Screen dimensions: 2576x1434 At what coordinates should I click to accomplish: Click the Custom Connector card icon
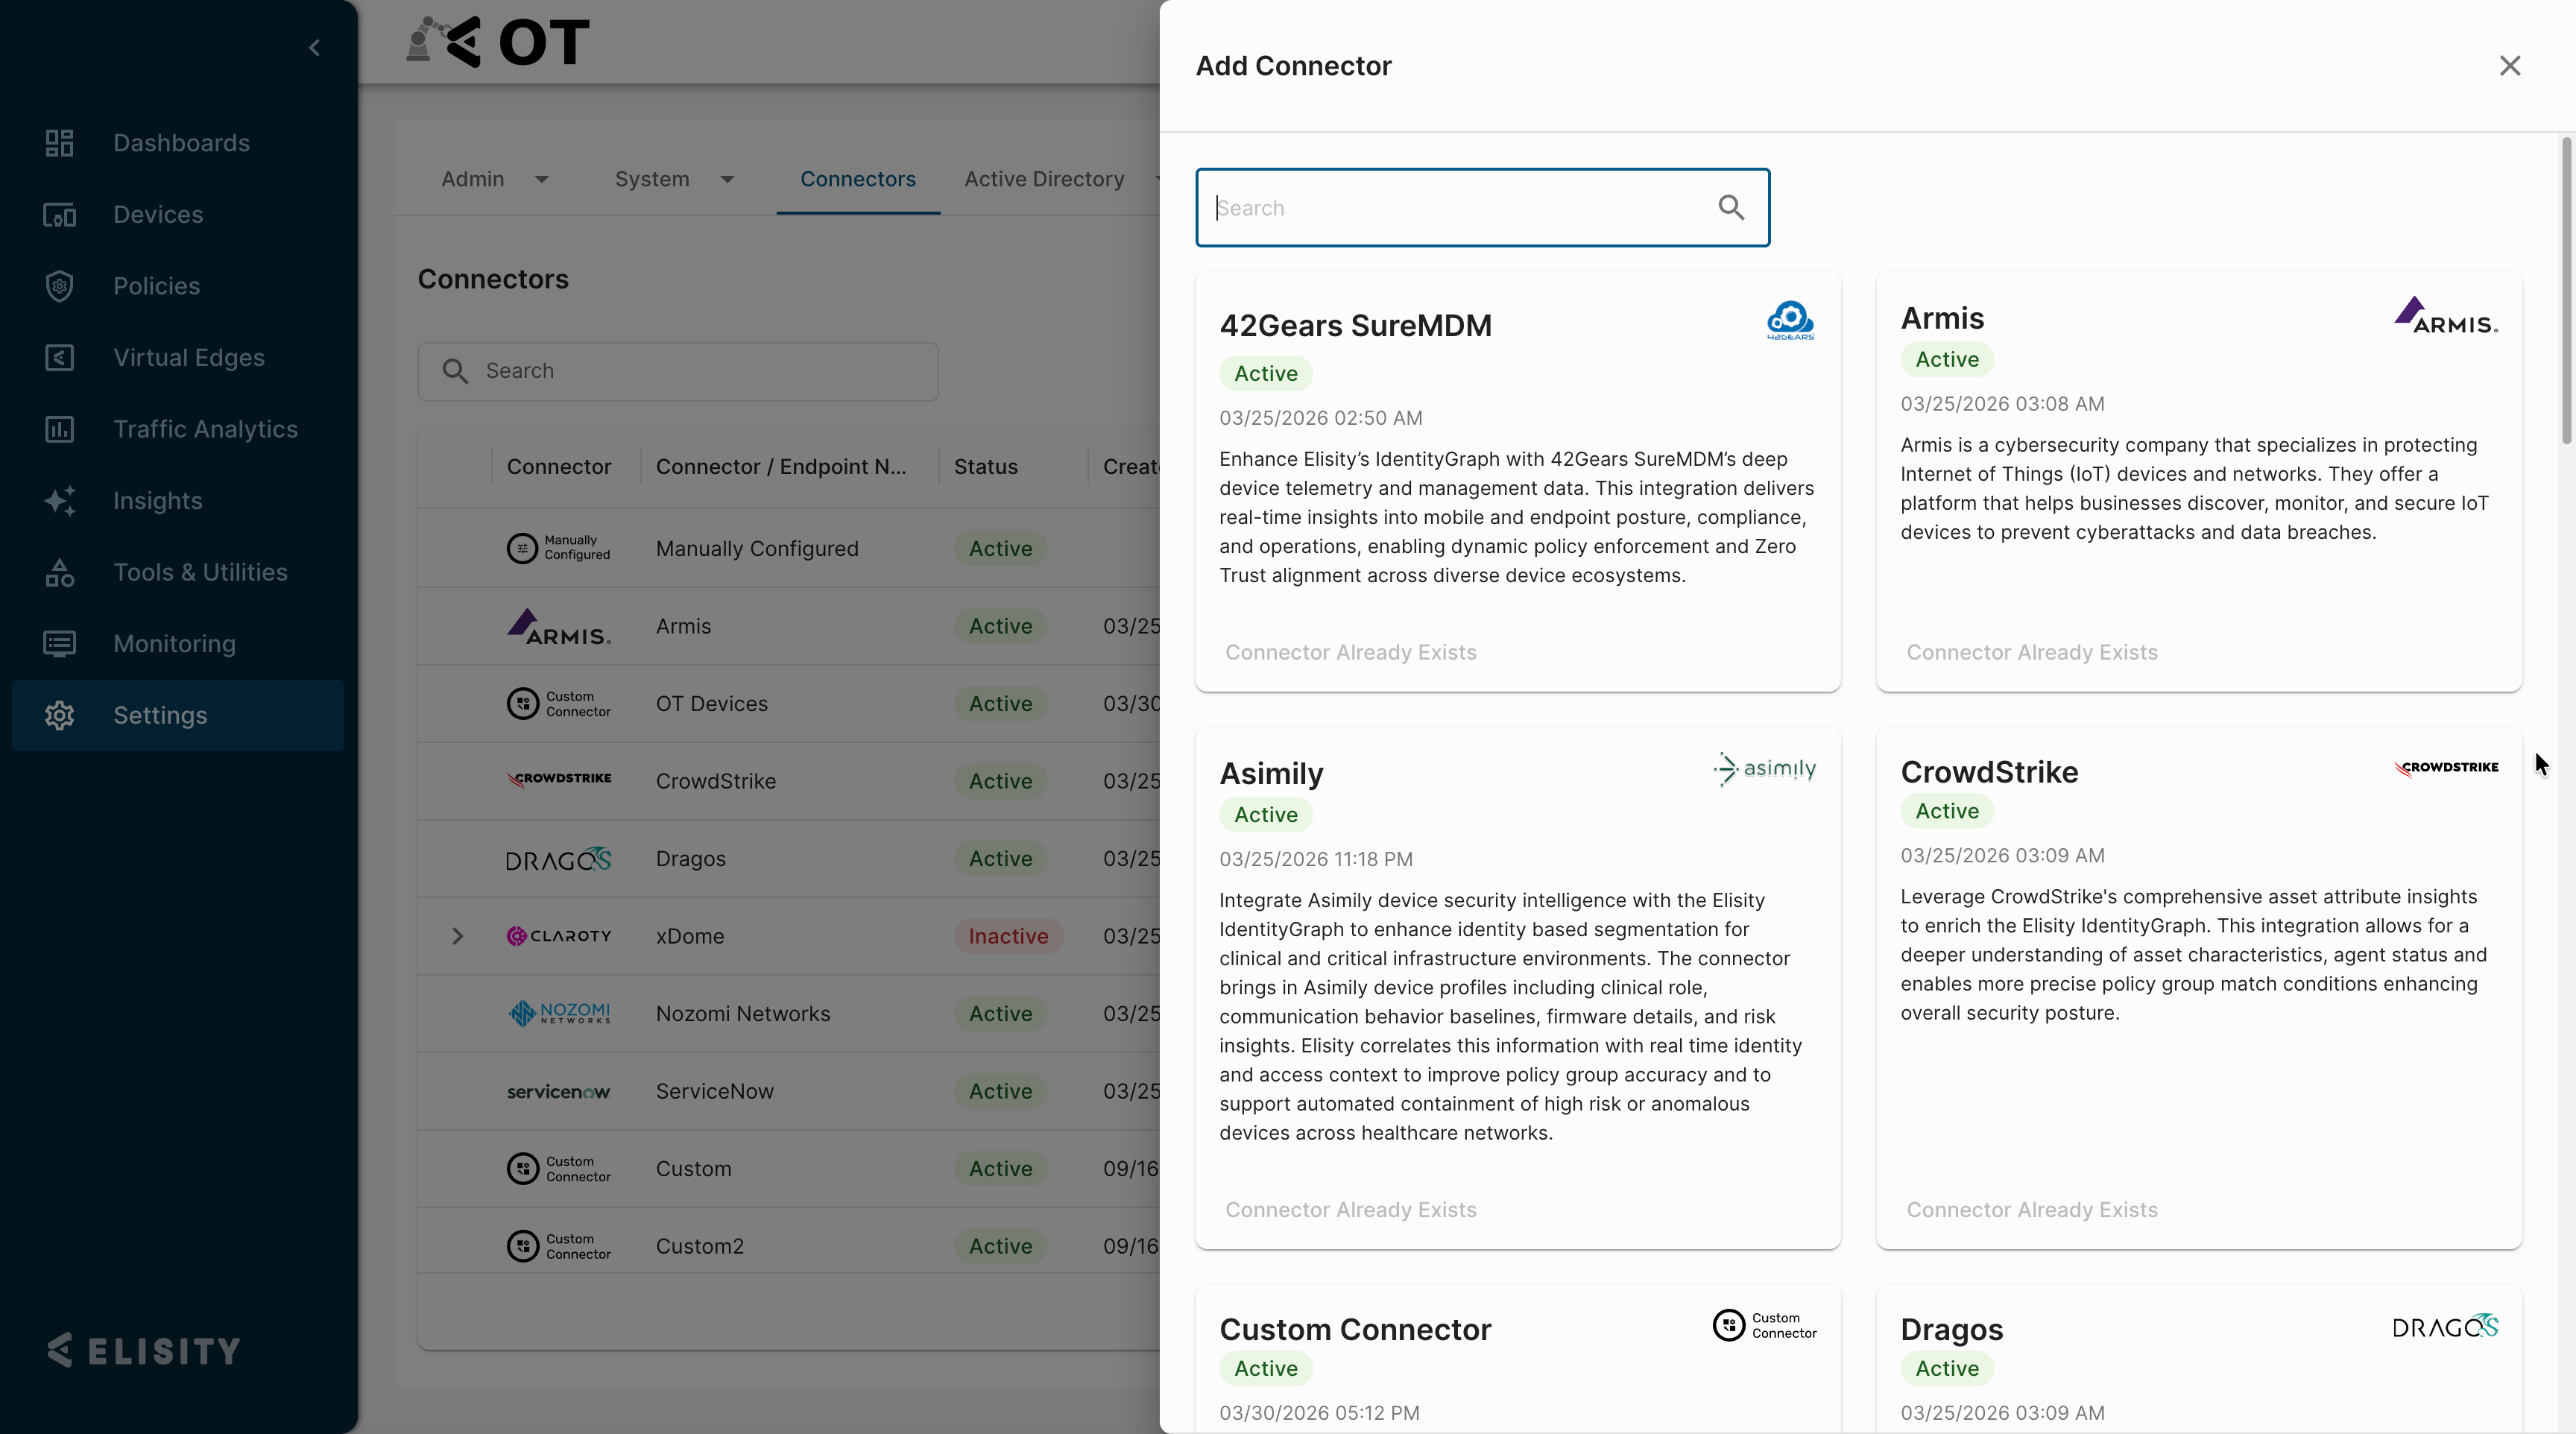point(1764,1325)
